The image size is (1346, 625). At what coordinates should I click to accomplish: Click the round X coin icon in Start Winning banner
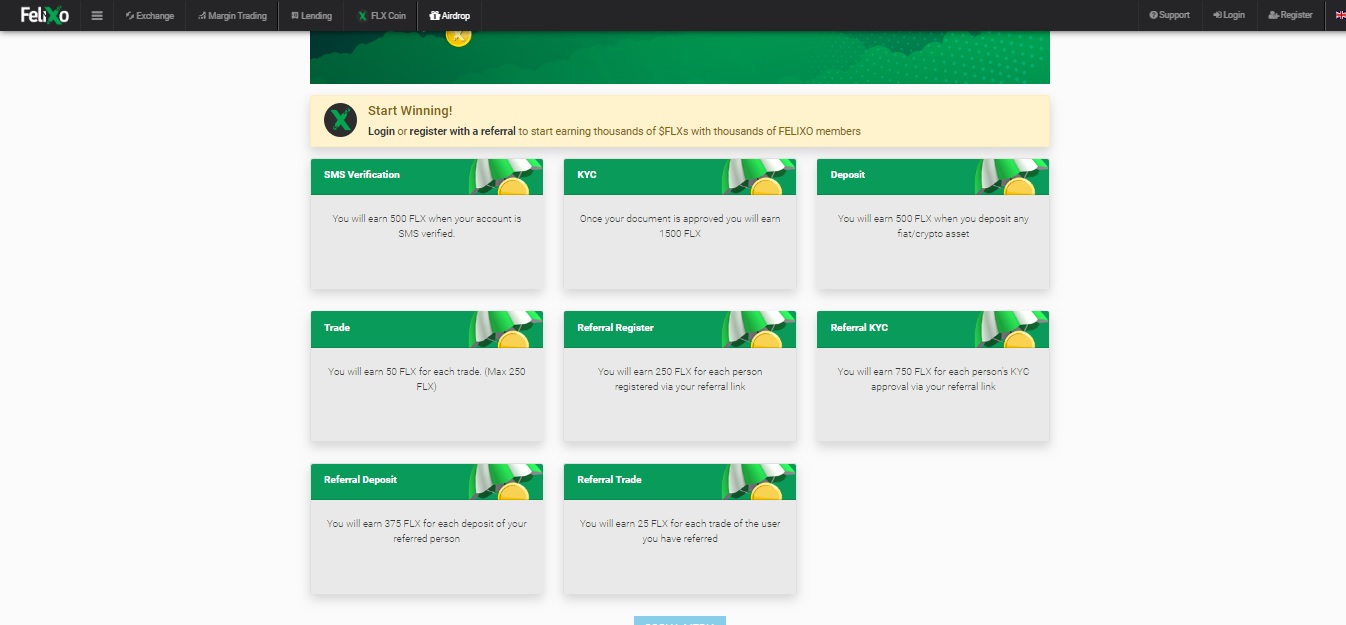click(x=341, y=121)
